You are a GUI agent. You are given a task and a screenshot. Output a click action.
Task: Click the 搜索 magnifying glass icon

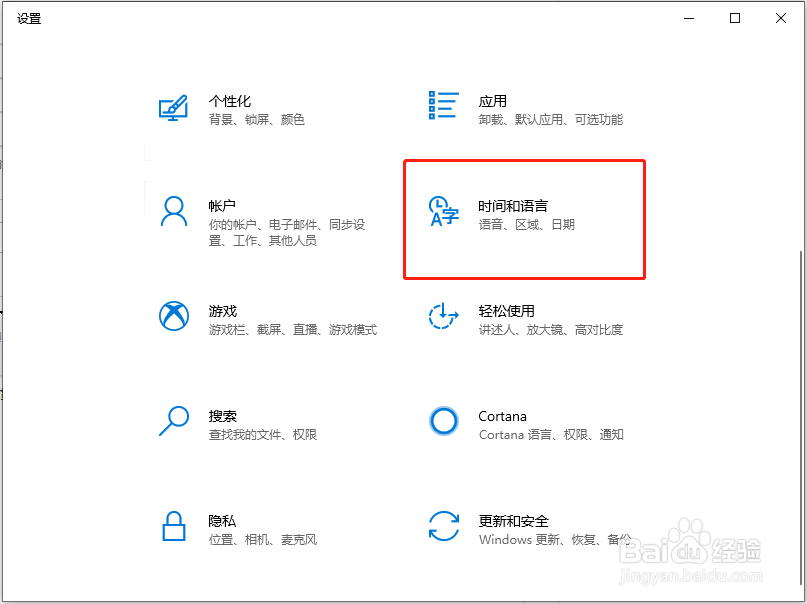pyautogui.click(x=174, y=421)
